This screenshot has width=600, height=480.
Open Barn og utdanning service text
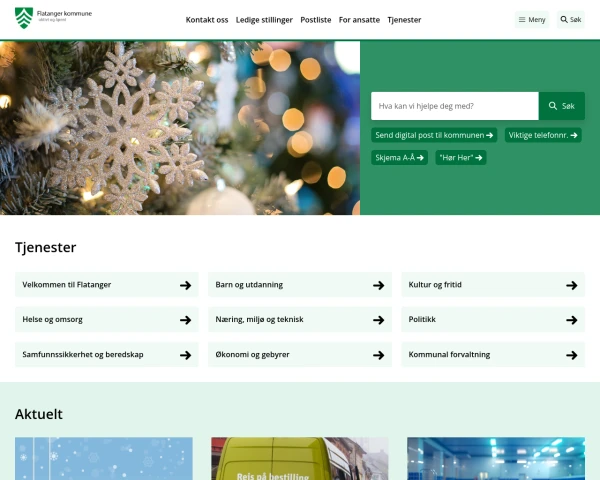pyautogui.click(x=249, y=285)
